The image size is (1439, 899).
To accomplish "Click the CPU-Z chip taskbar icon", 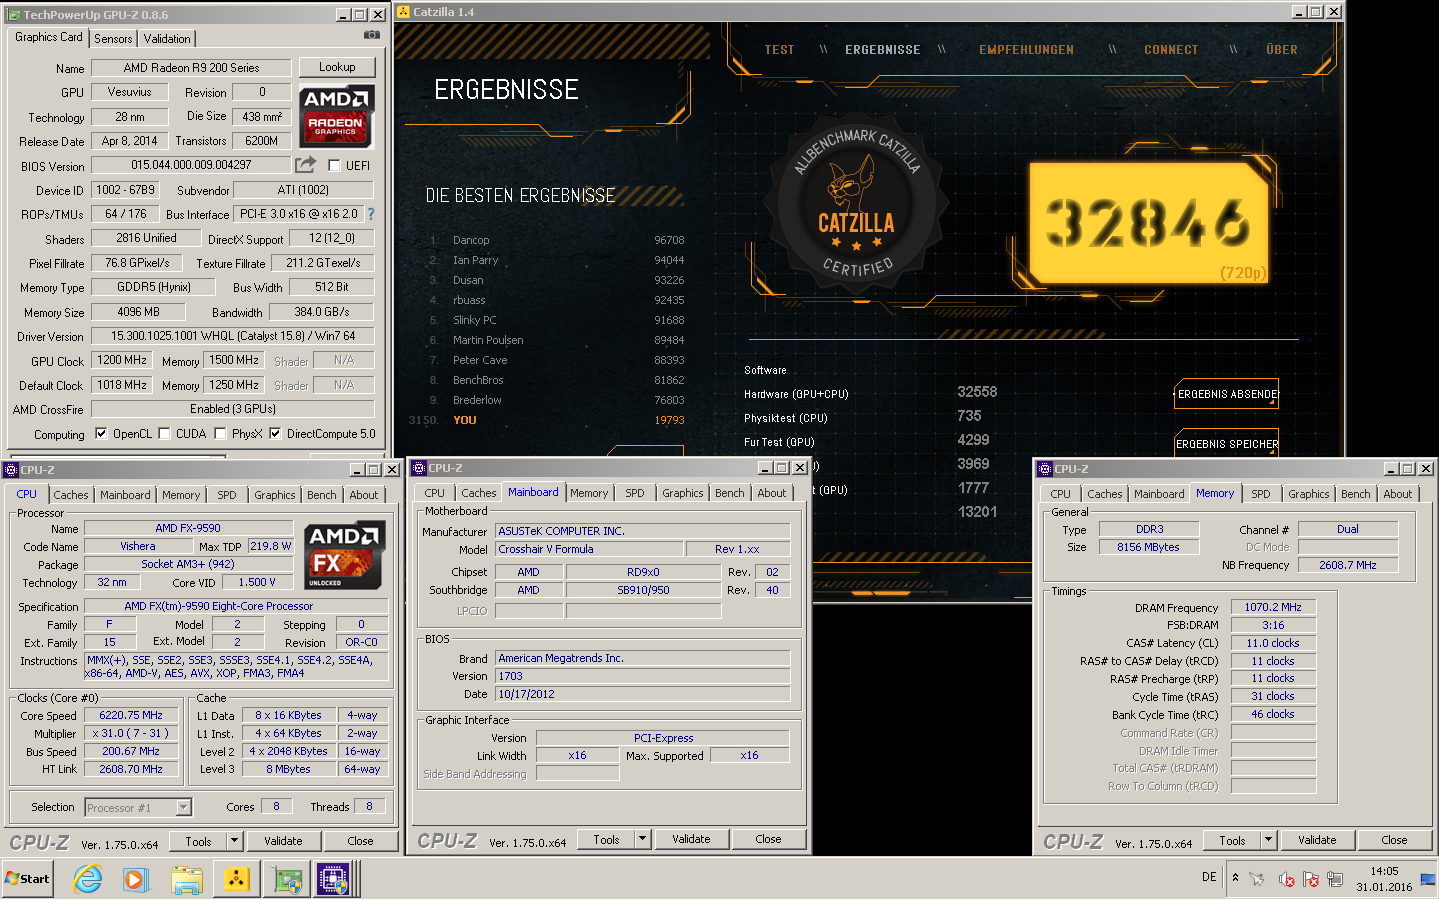I will click(332, 879).
